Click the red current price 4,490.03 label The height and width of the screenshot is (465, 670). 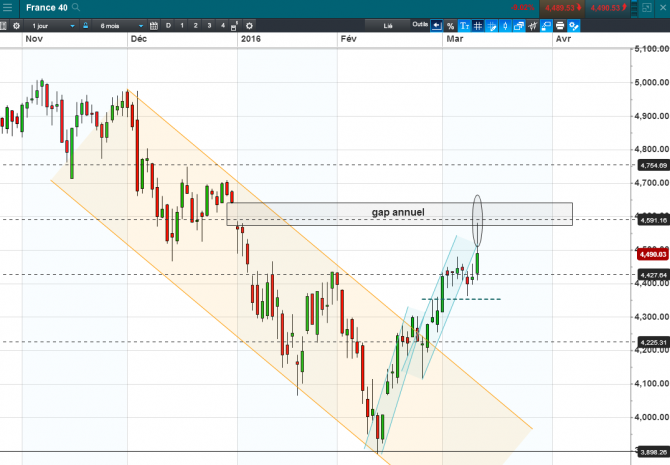tap(652, 254)
